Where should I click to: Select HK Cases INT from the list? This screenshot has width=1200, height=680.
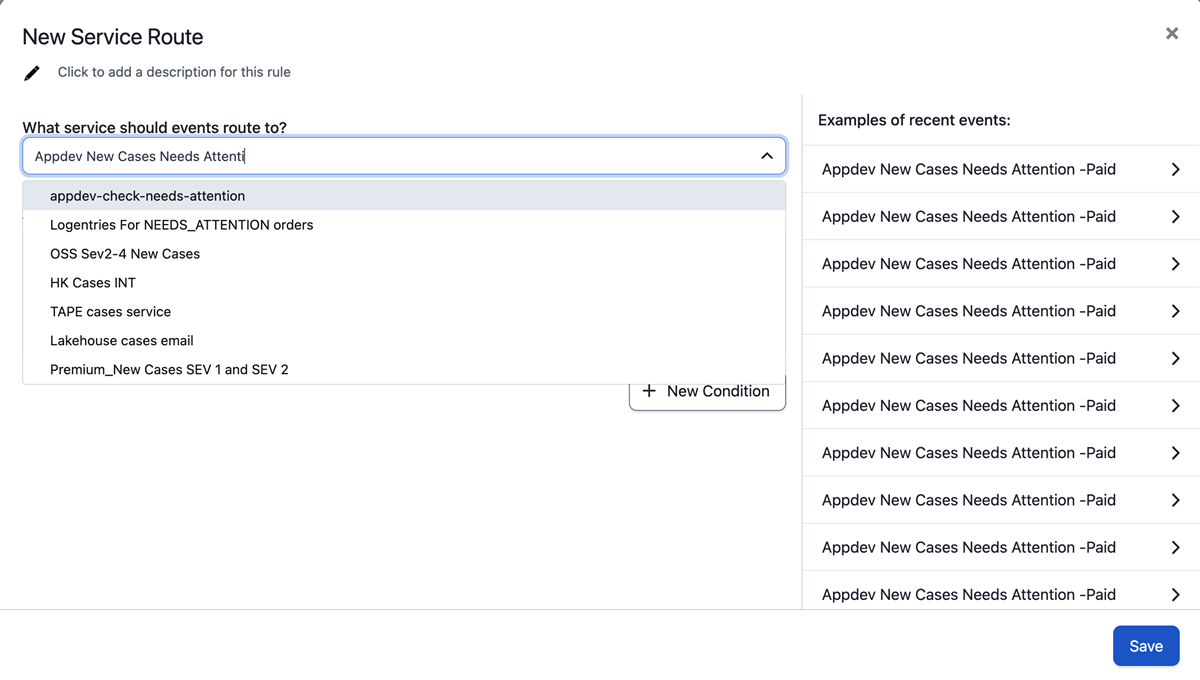[x=404, y=283]
